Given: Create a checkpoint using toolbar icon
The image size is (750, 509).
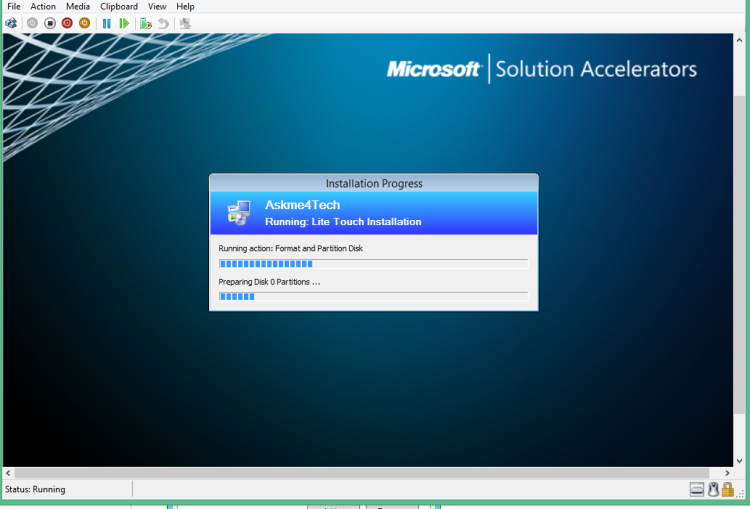Looking at the screenshot, I should tap(146, 23).
